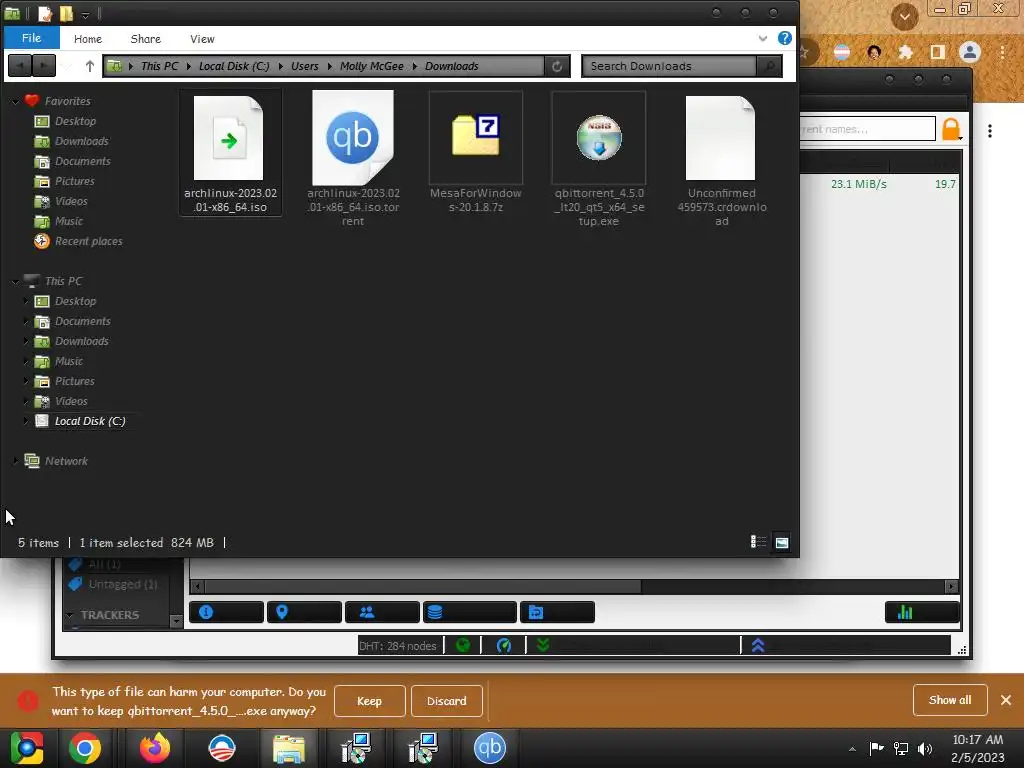Image resolution: width=1024 pixels, height=768 pixels.
Task: Select Local Disk (C:) breadcrumb
Action: click(234, 66)
